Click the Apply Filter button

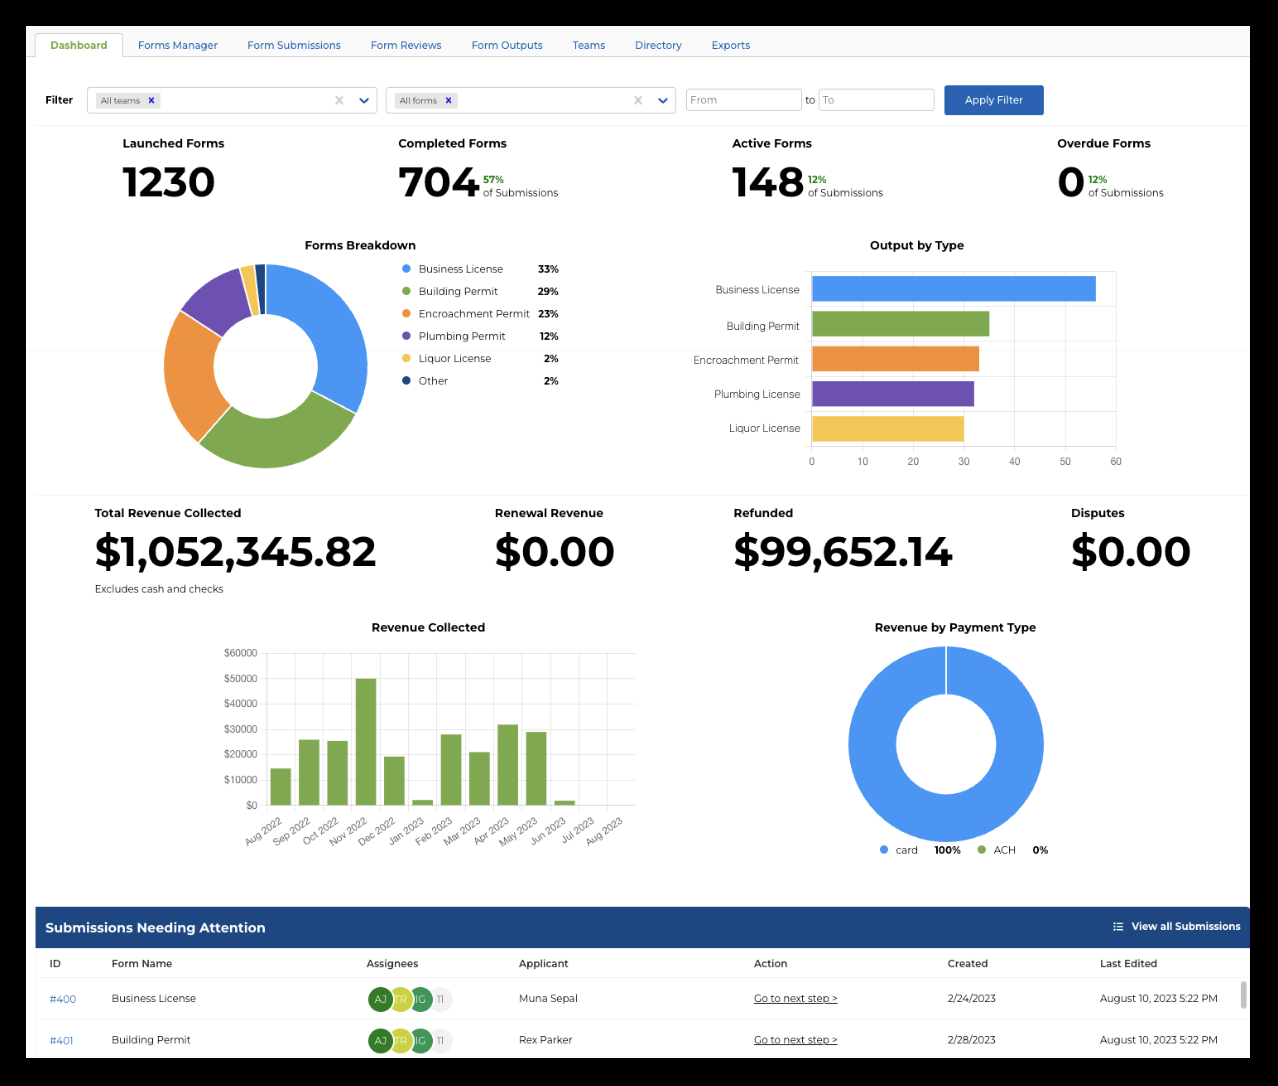[x=994, y=100]
